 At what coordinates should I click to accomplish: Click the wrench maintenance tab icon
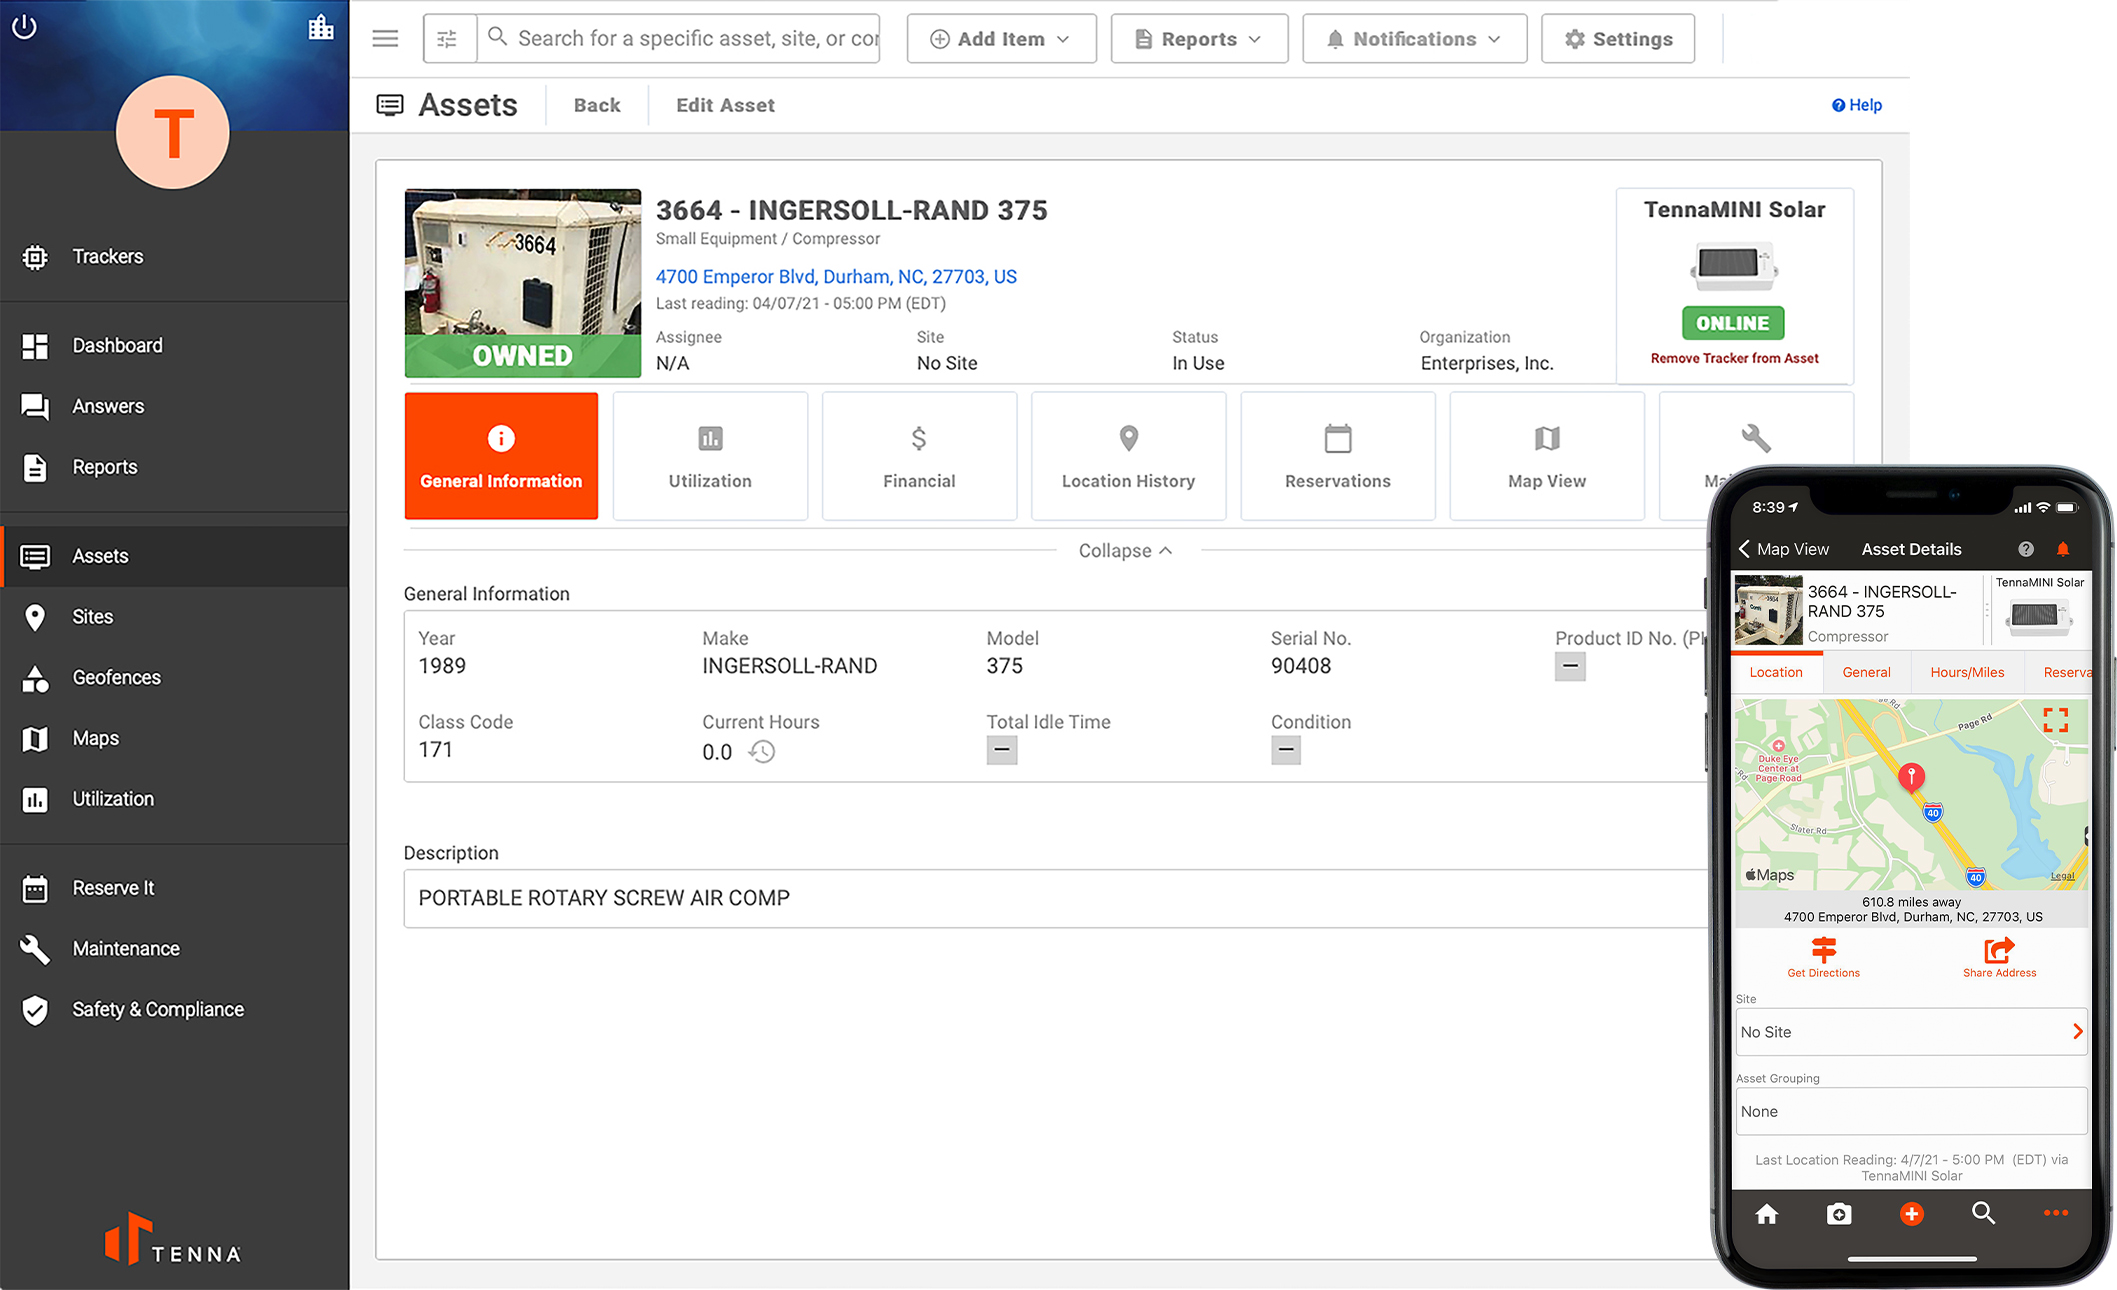click(1755, 438)
